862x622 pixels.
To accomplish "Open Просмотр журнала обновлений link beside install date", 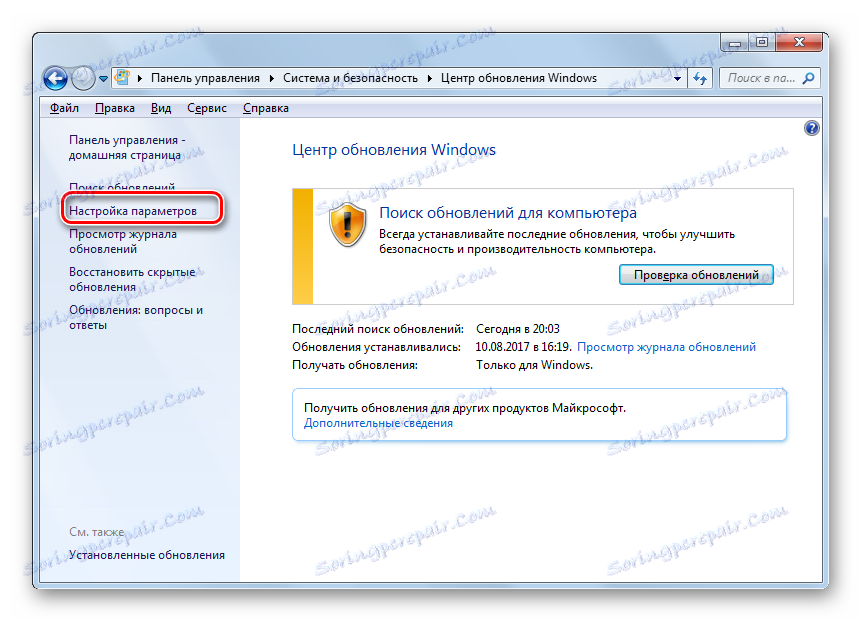I will point(666,347).
